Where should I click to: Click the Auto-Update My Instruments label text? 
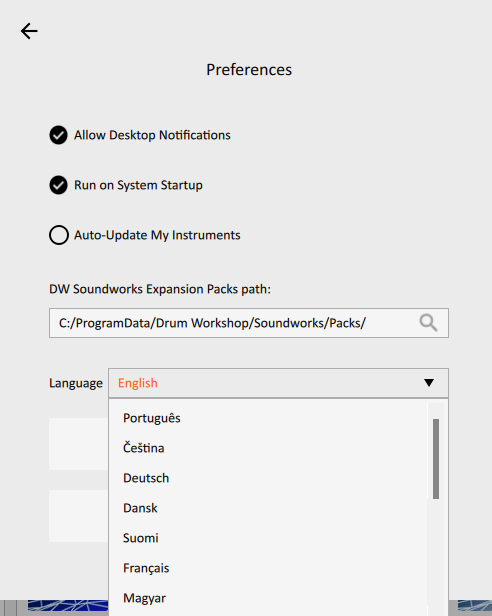click(157, 235)
